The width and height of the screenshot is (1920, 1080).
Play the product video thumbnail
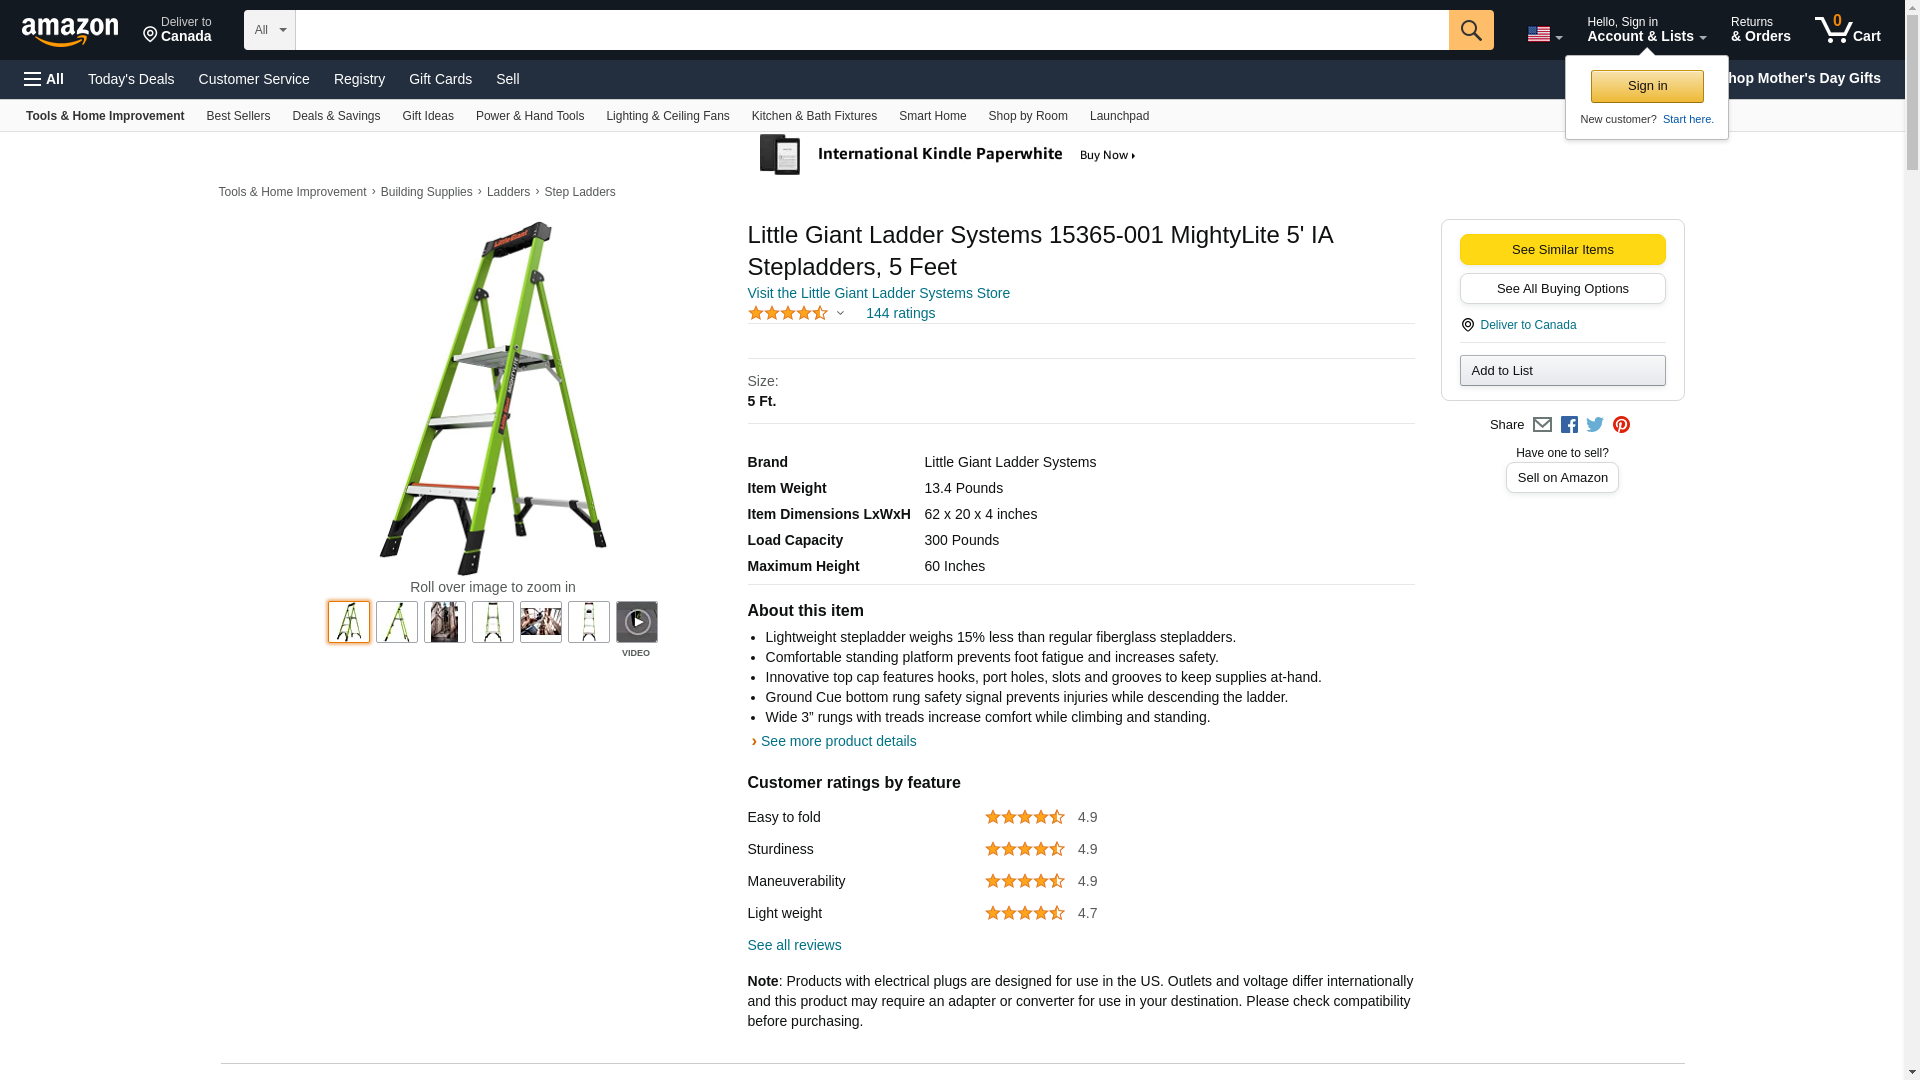tap(636, 622)
